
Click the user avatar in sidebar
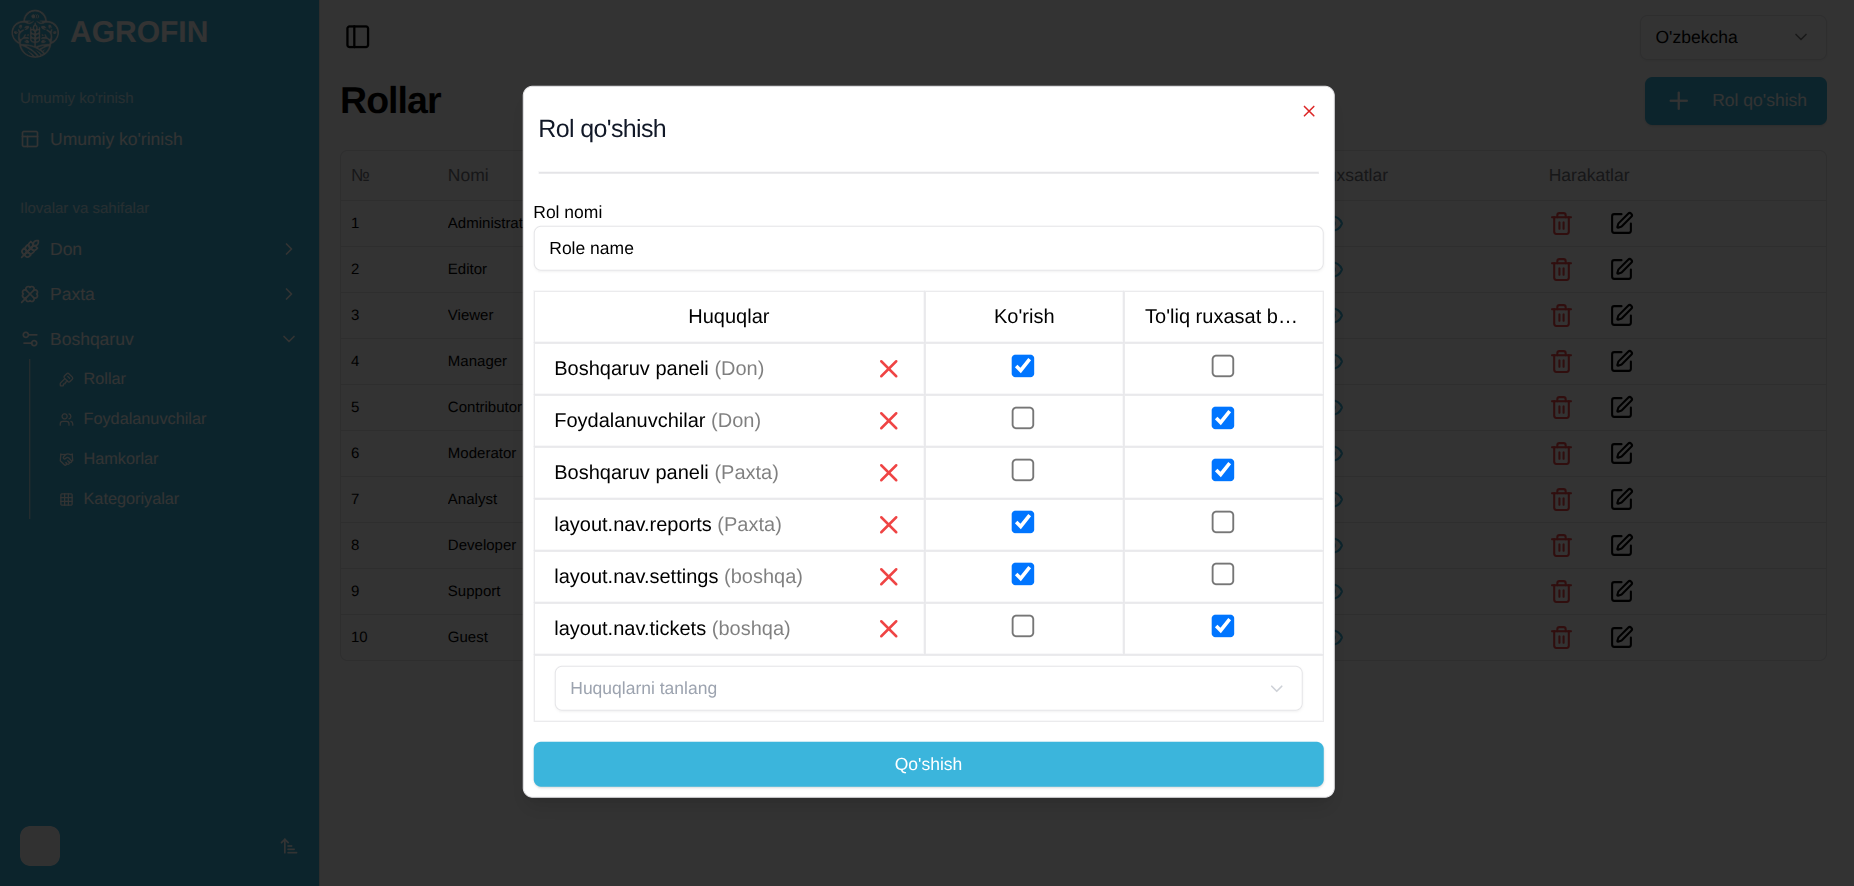pos(40,846)
